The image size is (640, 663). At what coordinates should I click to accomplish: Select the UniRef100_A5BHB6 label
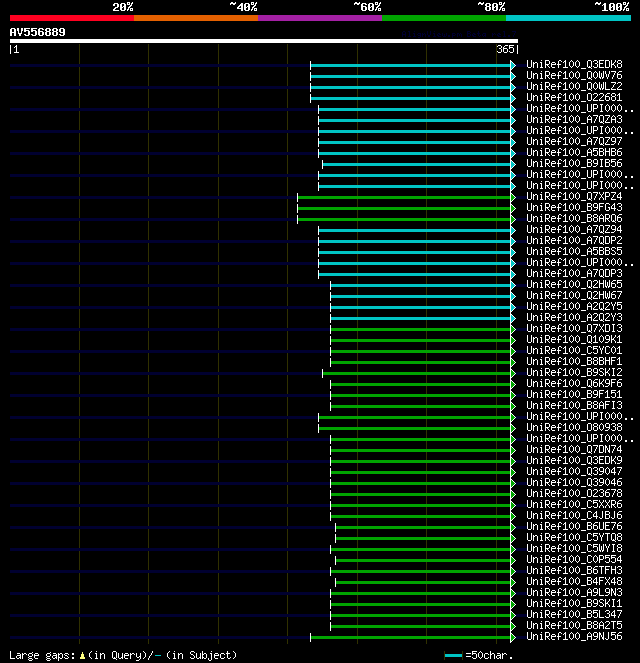click(x=574, y=152)
